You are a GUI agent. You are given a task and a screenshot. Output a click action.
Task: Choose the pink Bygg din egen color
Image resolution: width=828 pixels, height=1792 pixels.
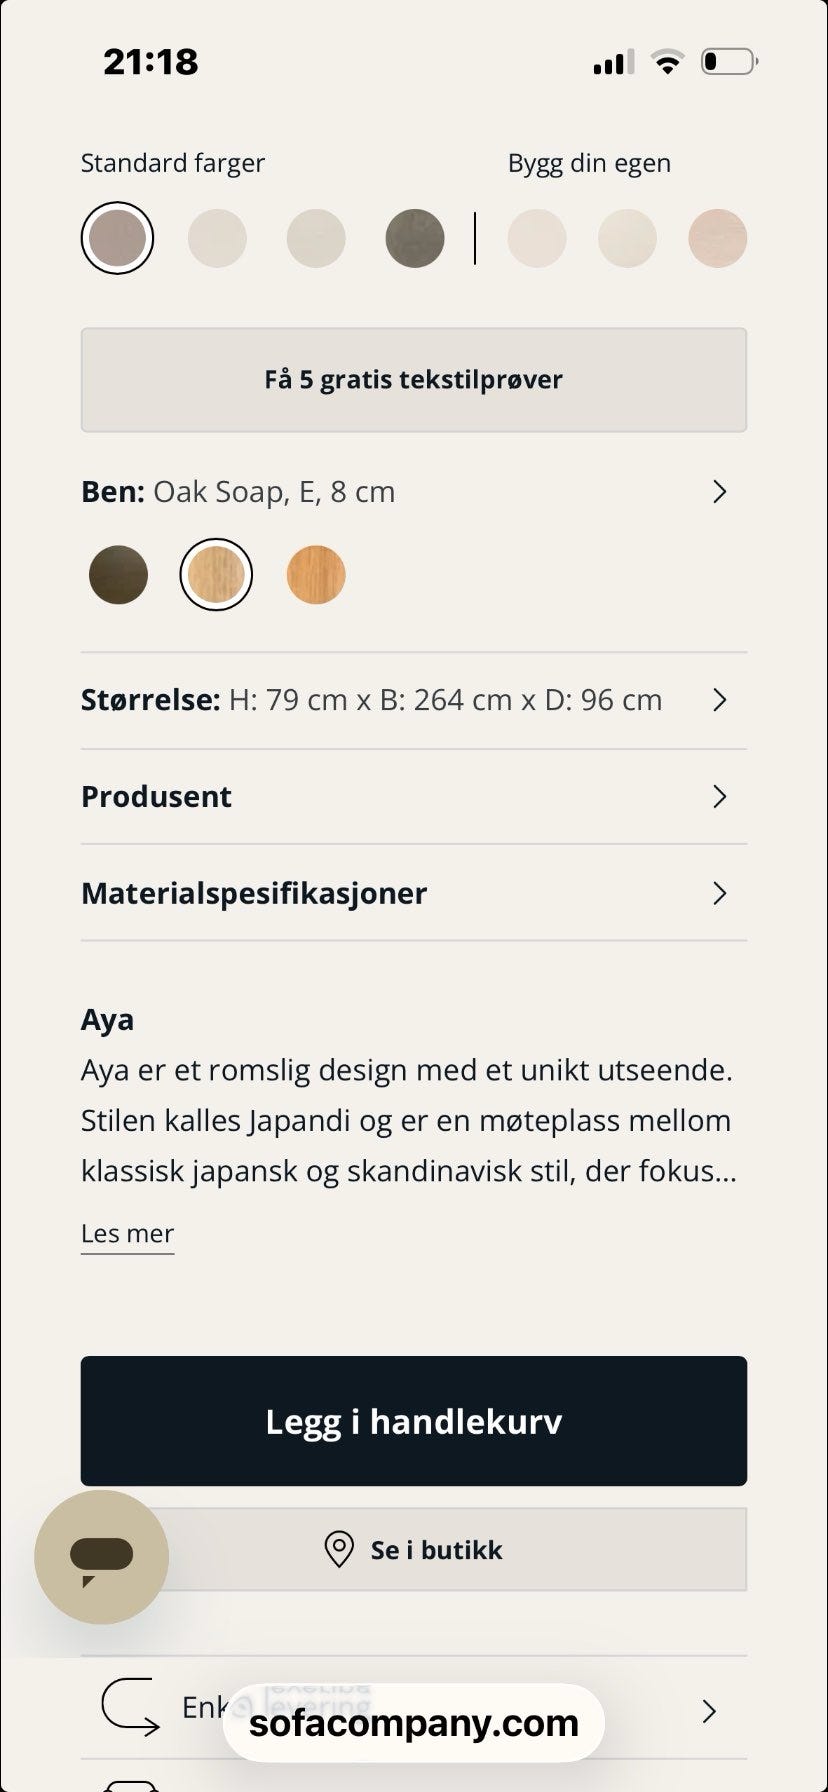pyautogui.click(x=717, y=238)
